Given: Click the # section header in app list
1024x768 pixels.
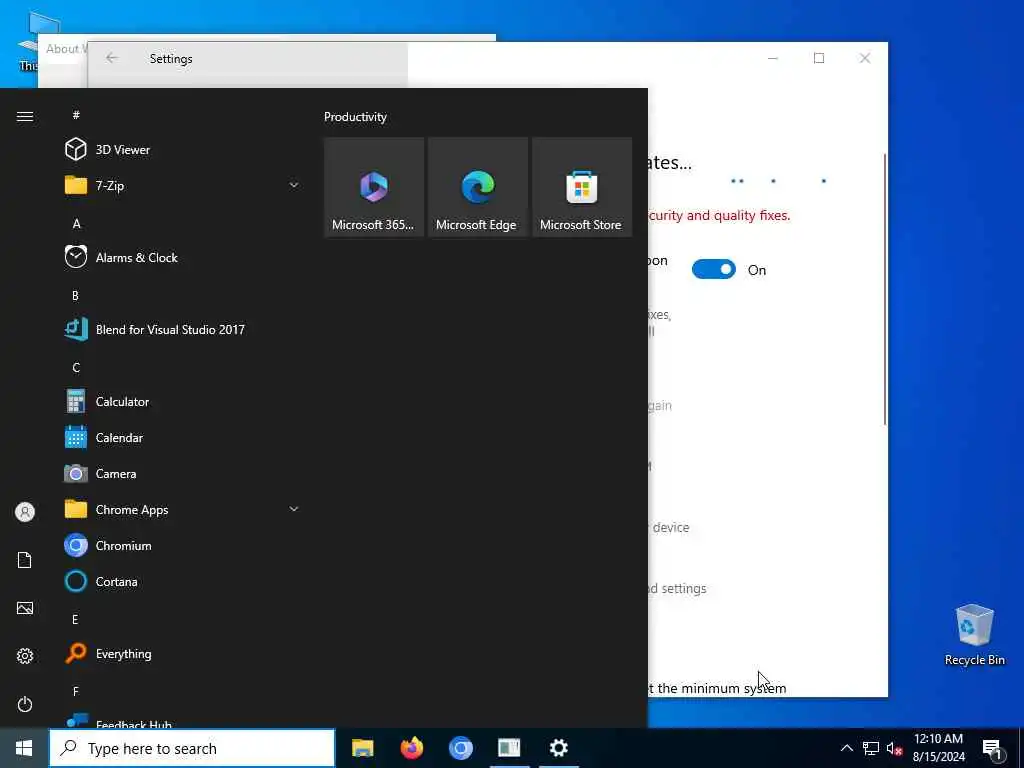Looking at the screenshot, I should coord(76,115).
